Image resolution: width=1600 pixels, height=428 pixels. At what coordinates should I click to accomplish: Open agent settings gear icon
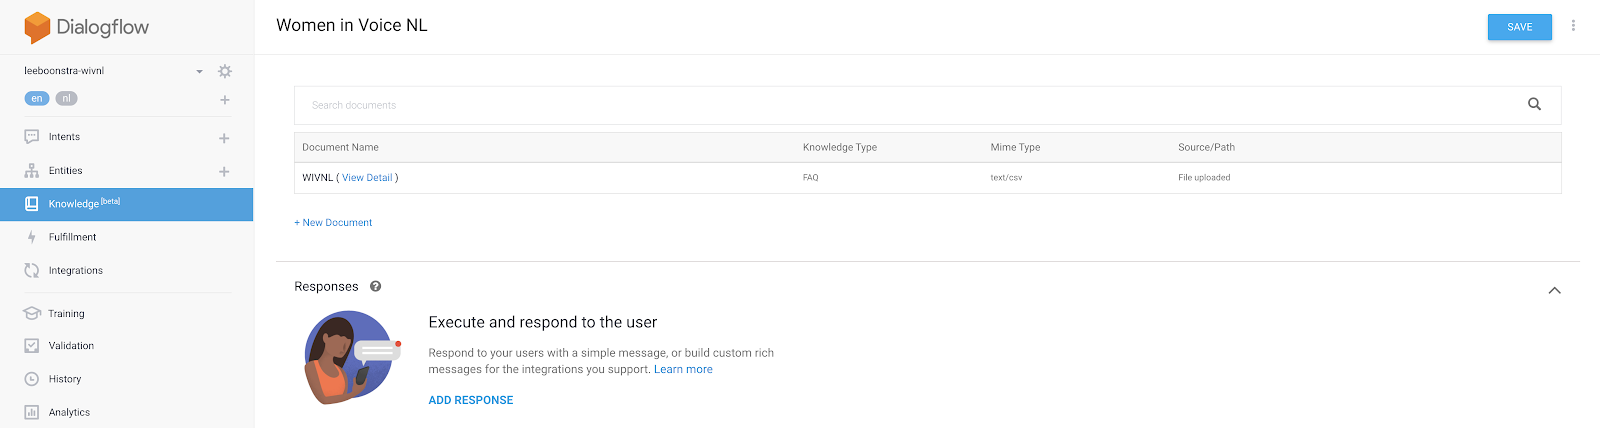pyautogui.click(x=225, y=71)
